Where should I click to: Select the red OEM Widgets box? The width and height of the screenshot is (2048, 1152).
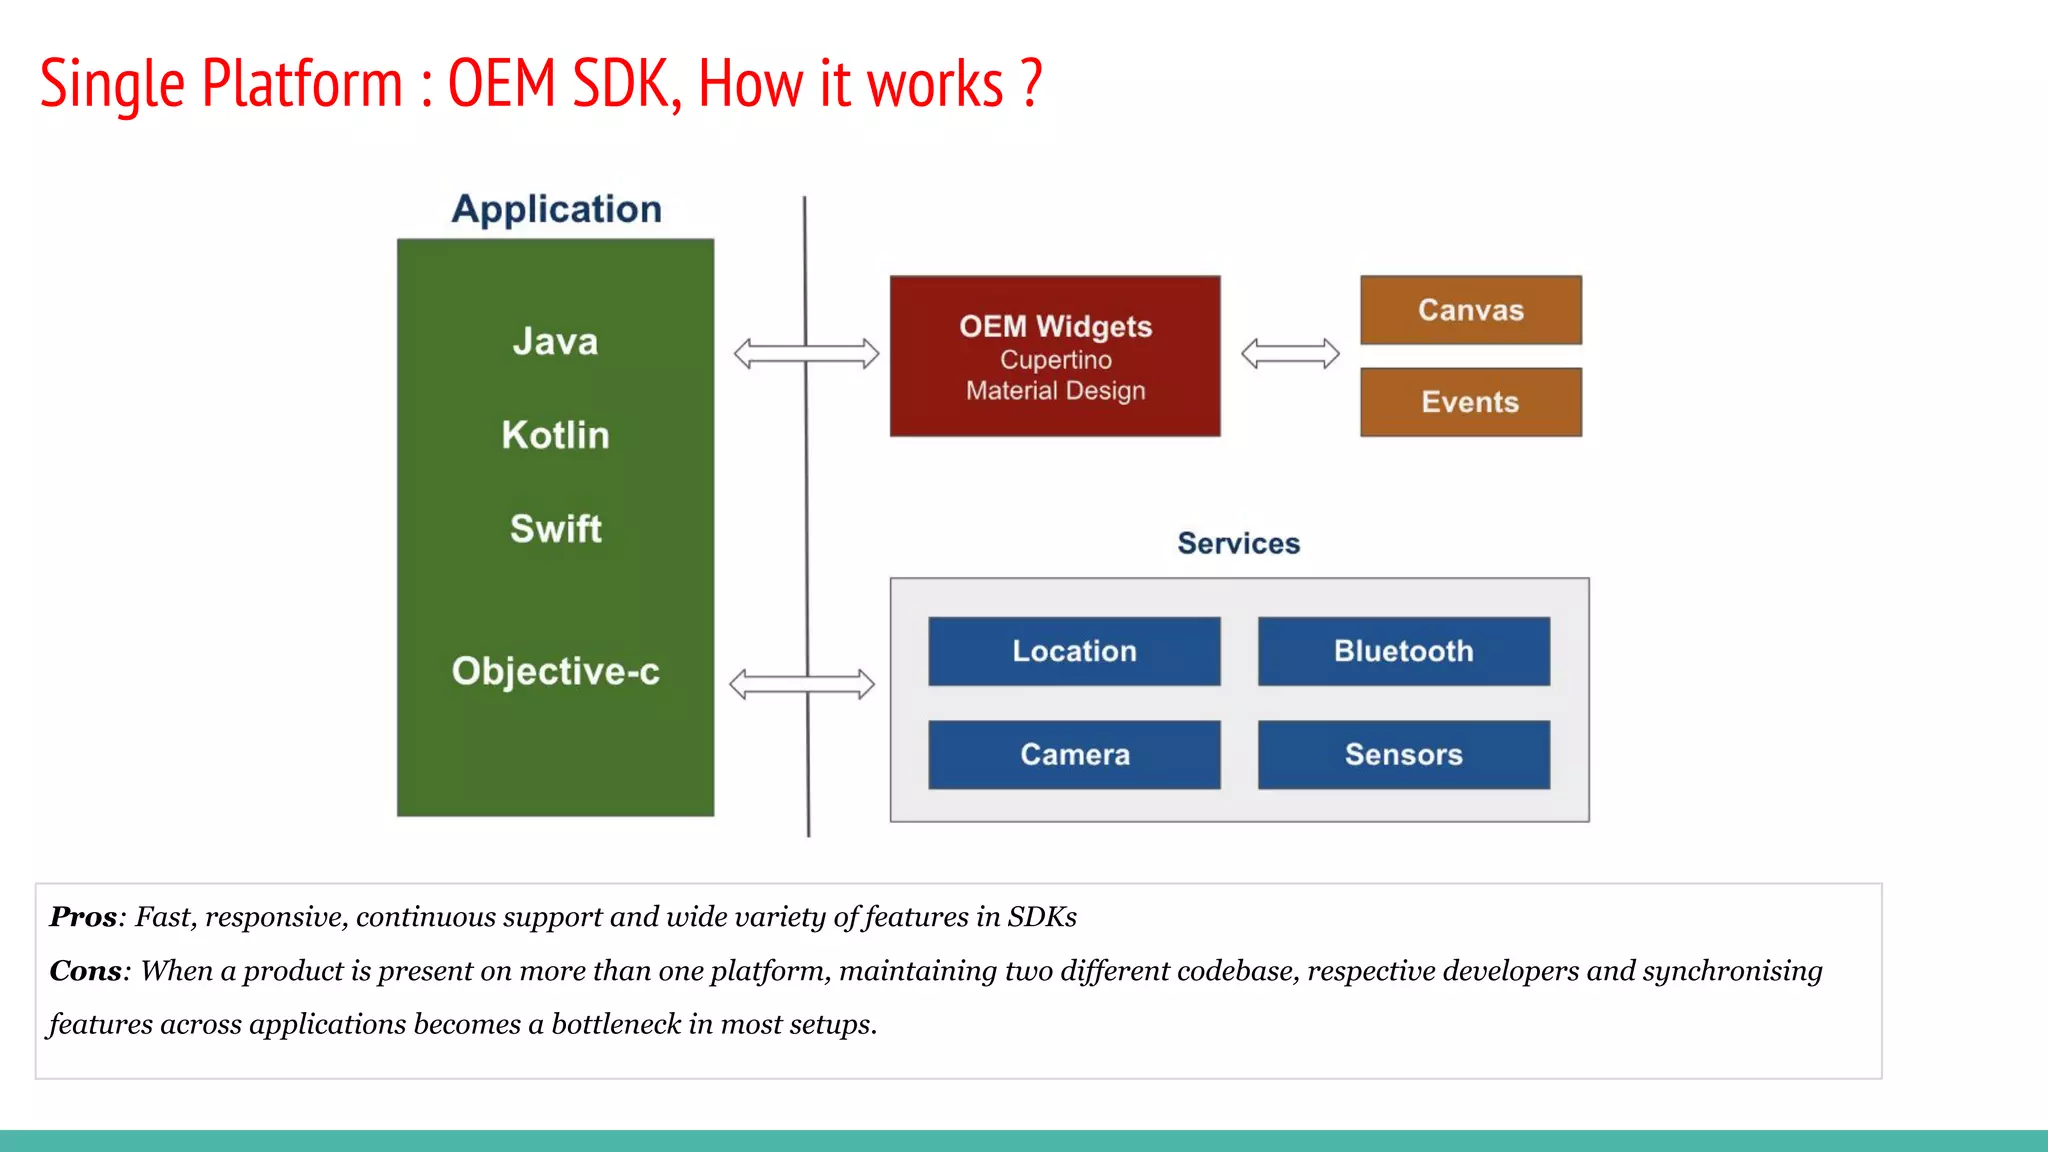pyautogui.click(x=1055, y=356)
